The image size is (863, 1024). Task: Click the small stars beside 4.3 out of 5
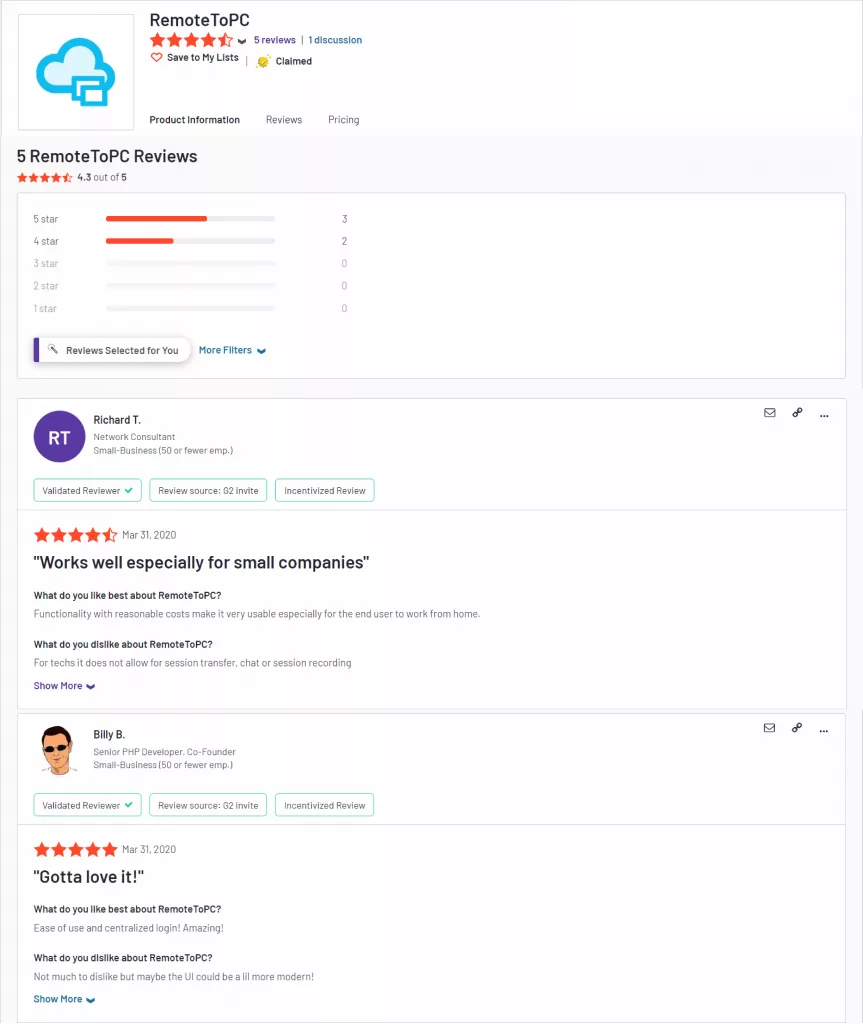44,178
